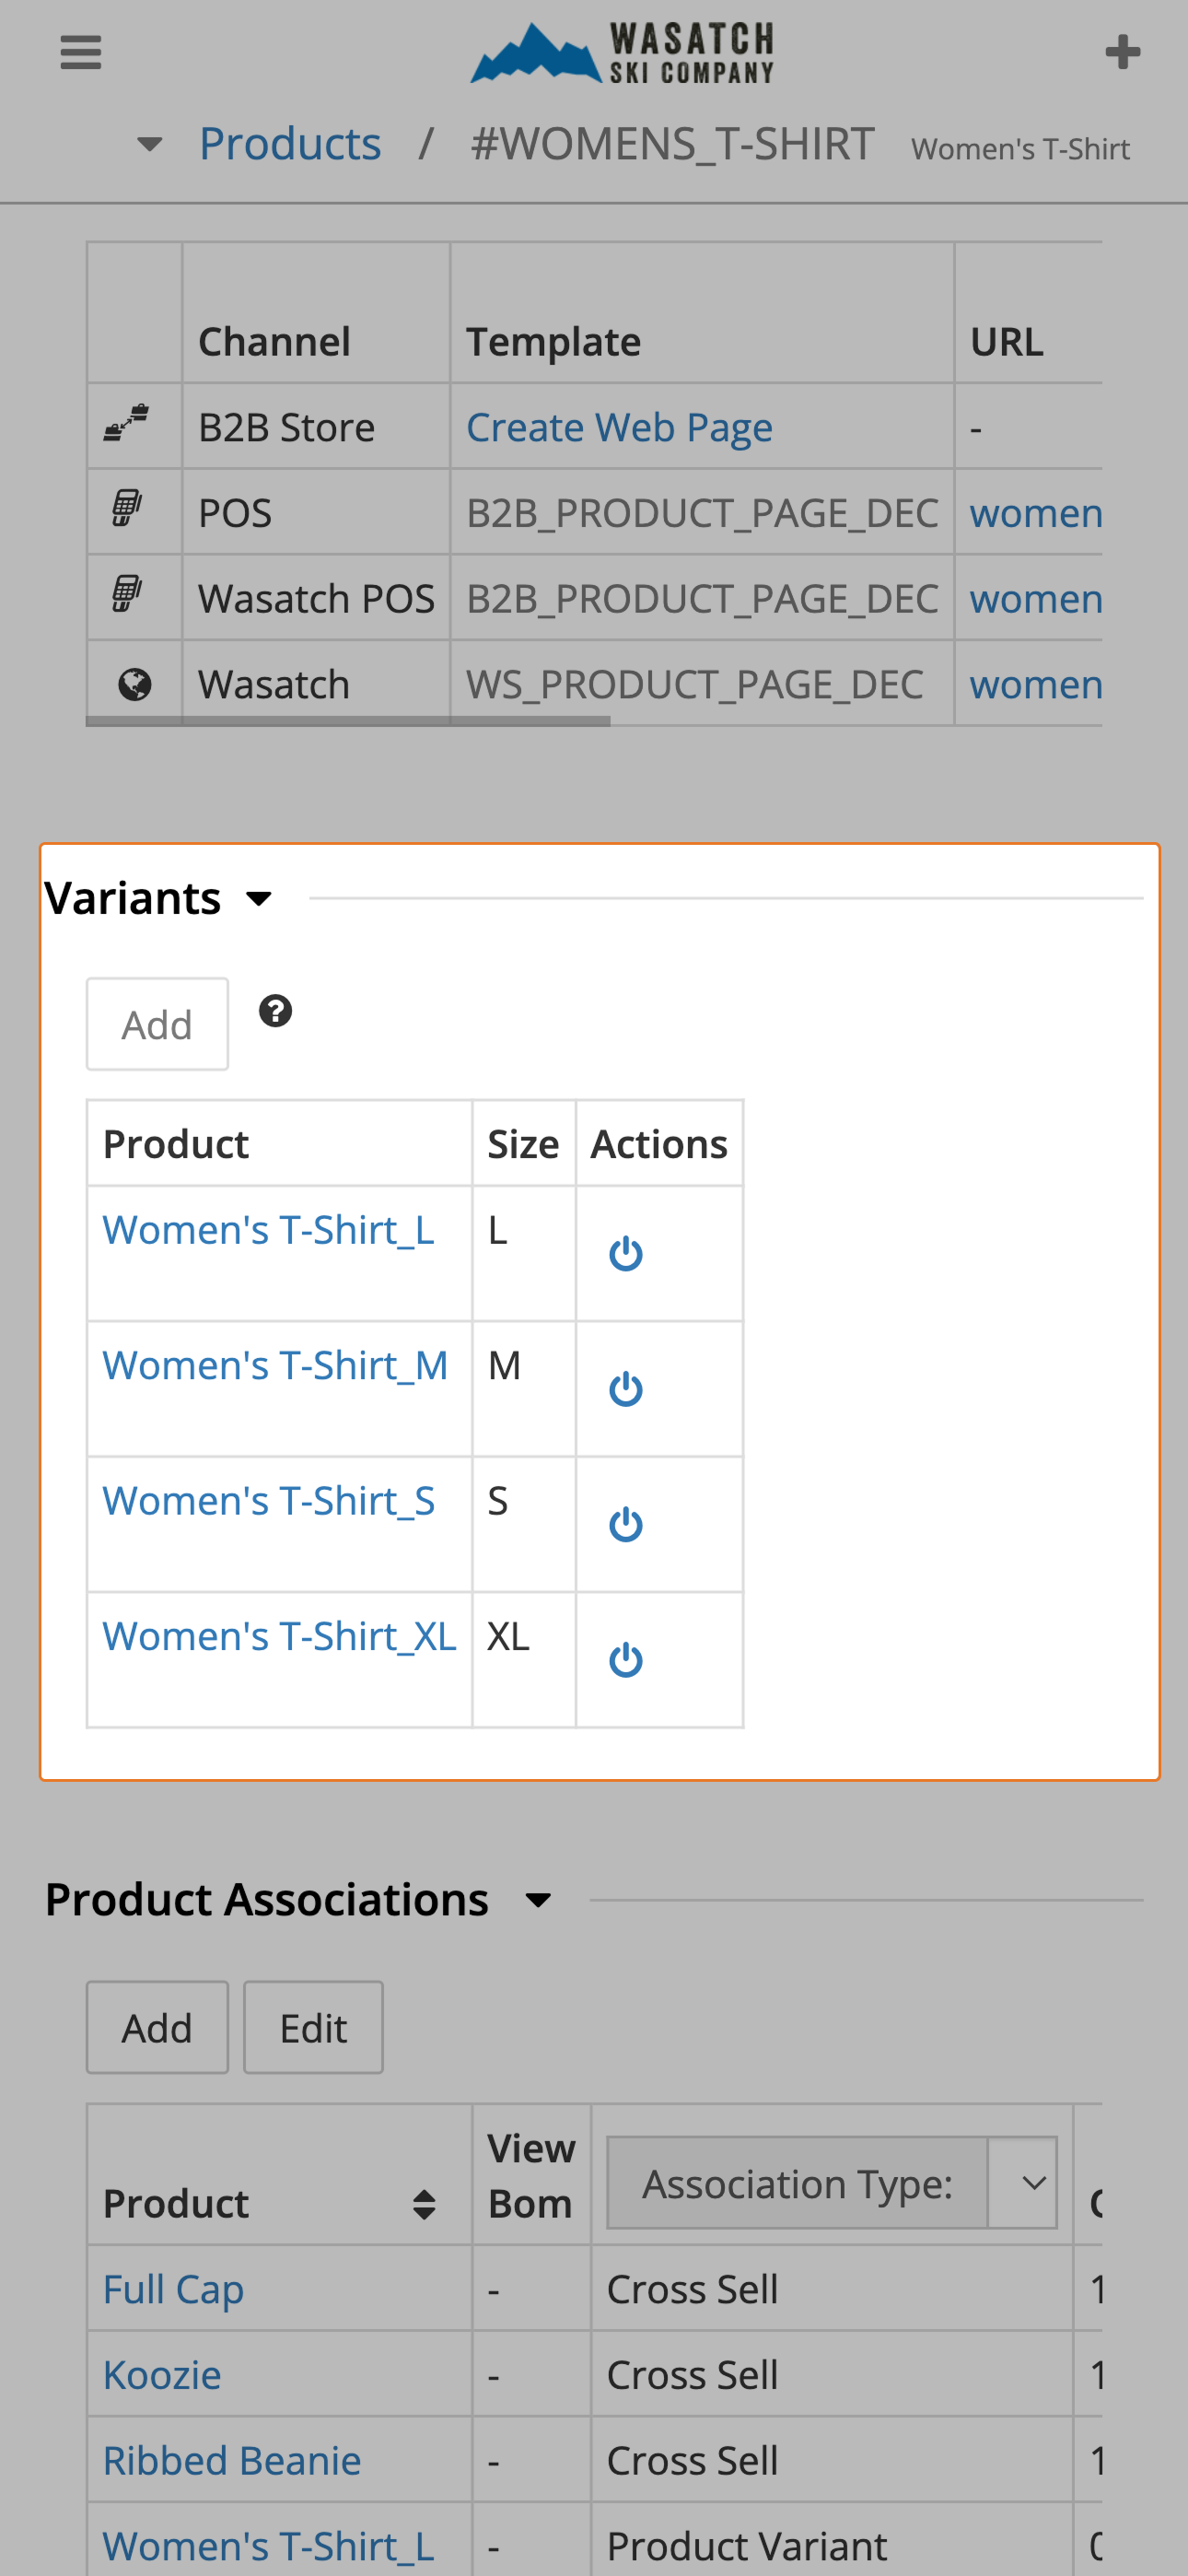Collapse the Variants section

tap(259, 898)
